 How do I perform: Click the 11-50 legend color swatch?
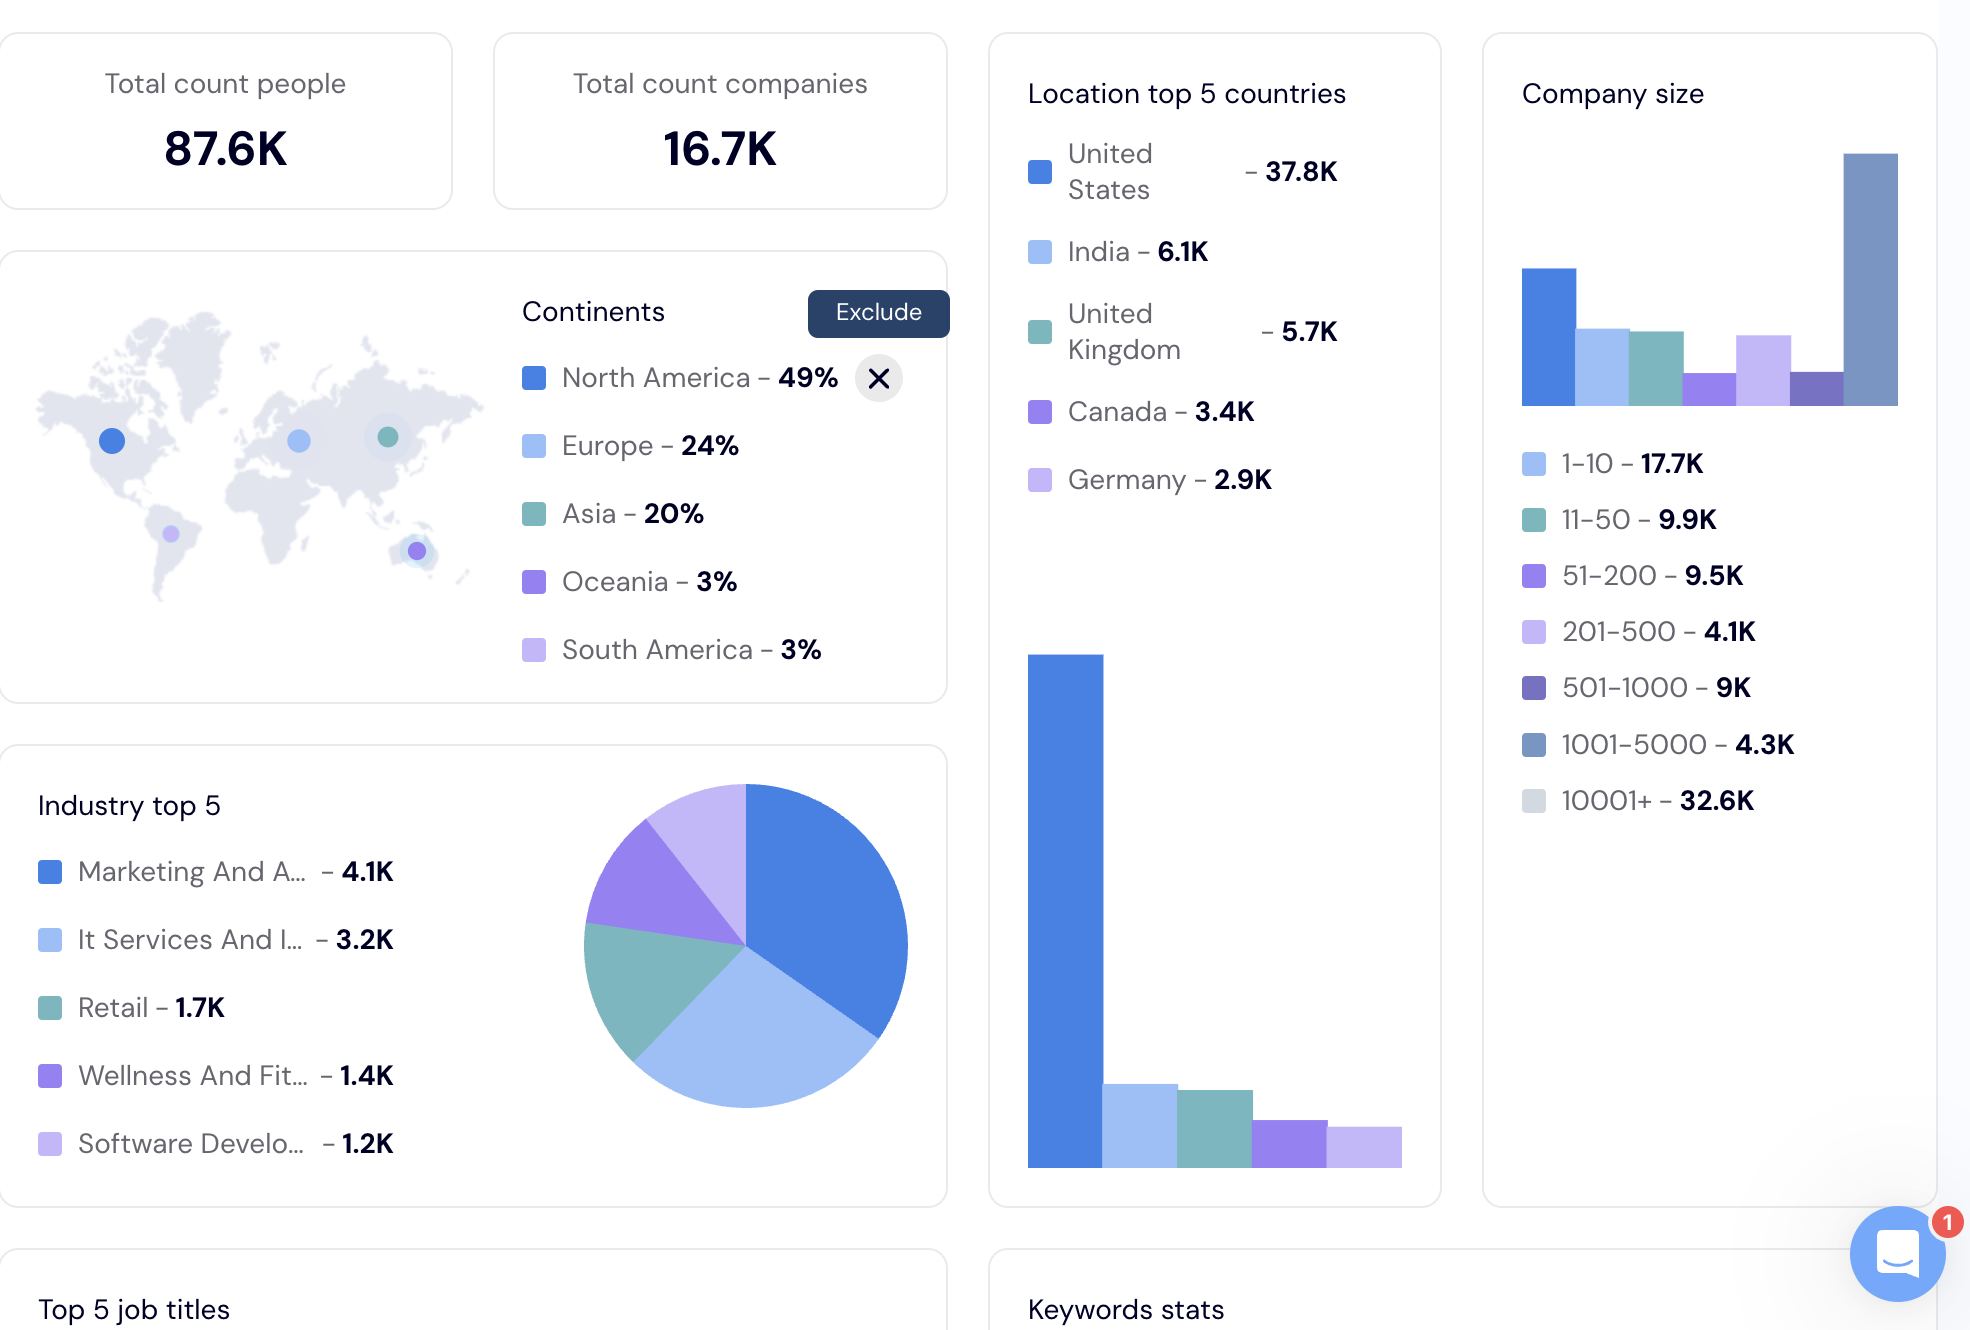pyautogui.click(x=1533, y=519)
